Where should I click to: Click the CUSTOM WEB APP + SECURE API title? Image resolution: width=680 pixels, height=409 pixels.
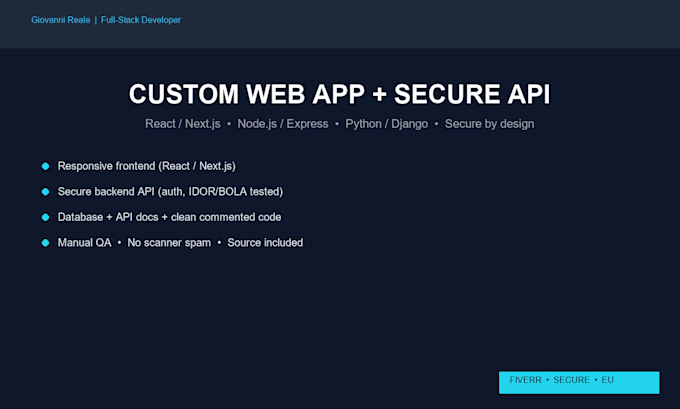(340, 94)
